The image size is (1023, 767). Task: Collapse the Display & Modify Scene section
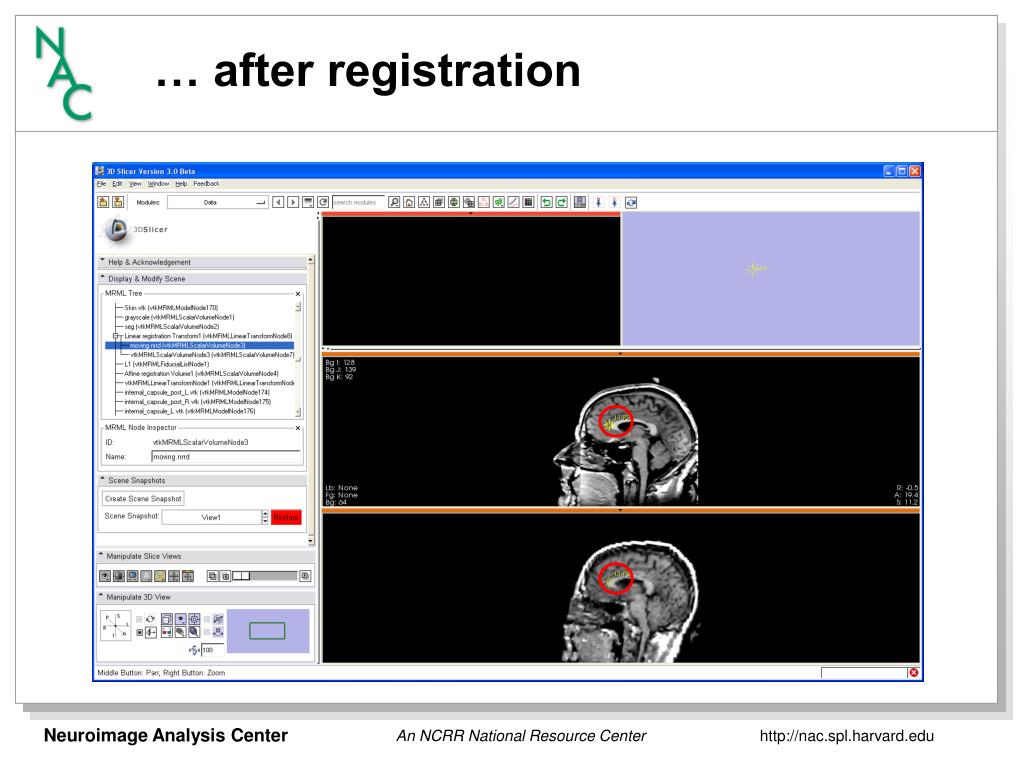[x=202, y=278]
